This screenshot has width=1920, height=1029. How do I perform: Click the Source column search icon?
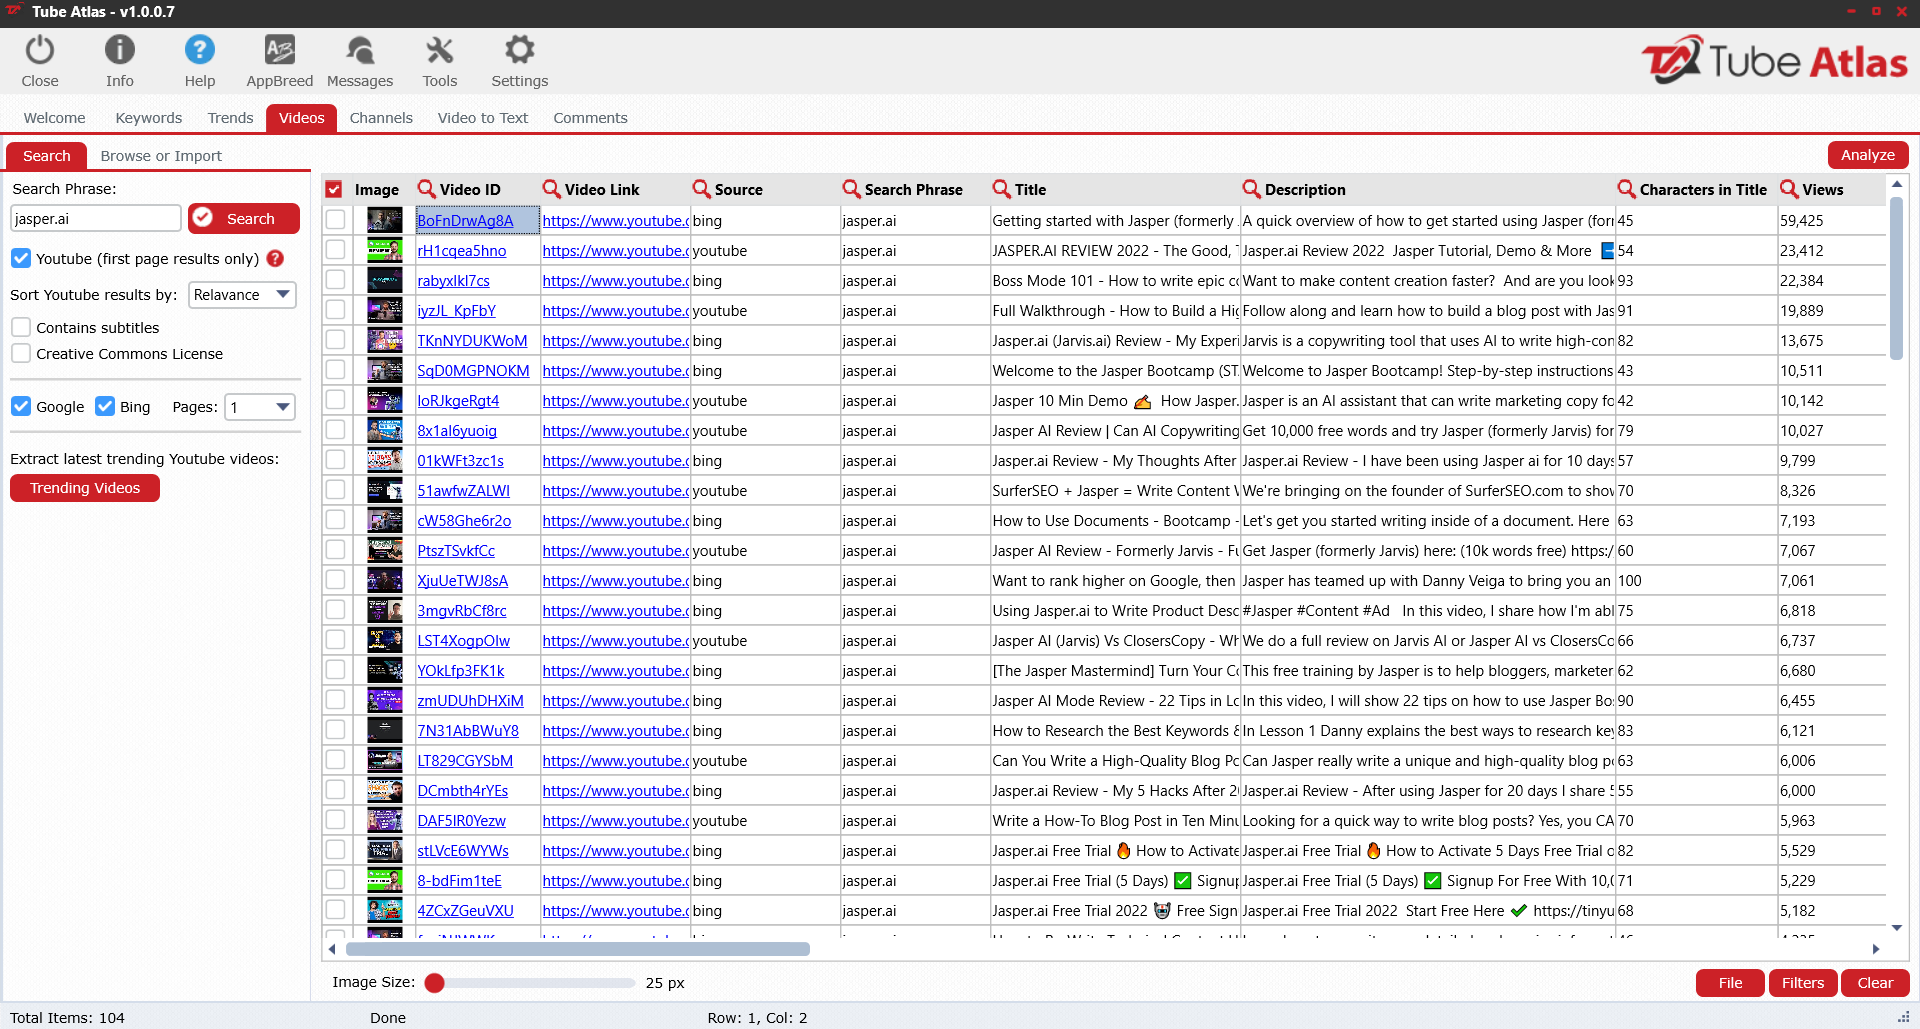702,189
